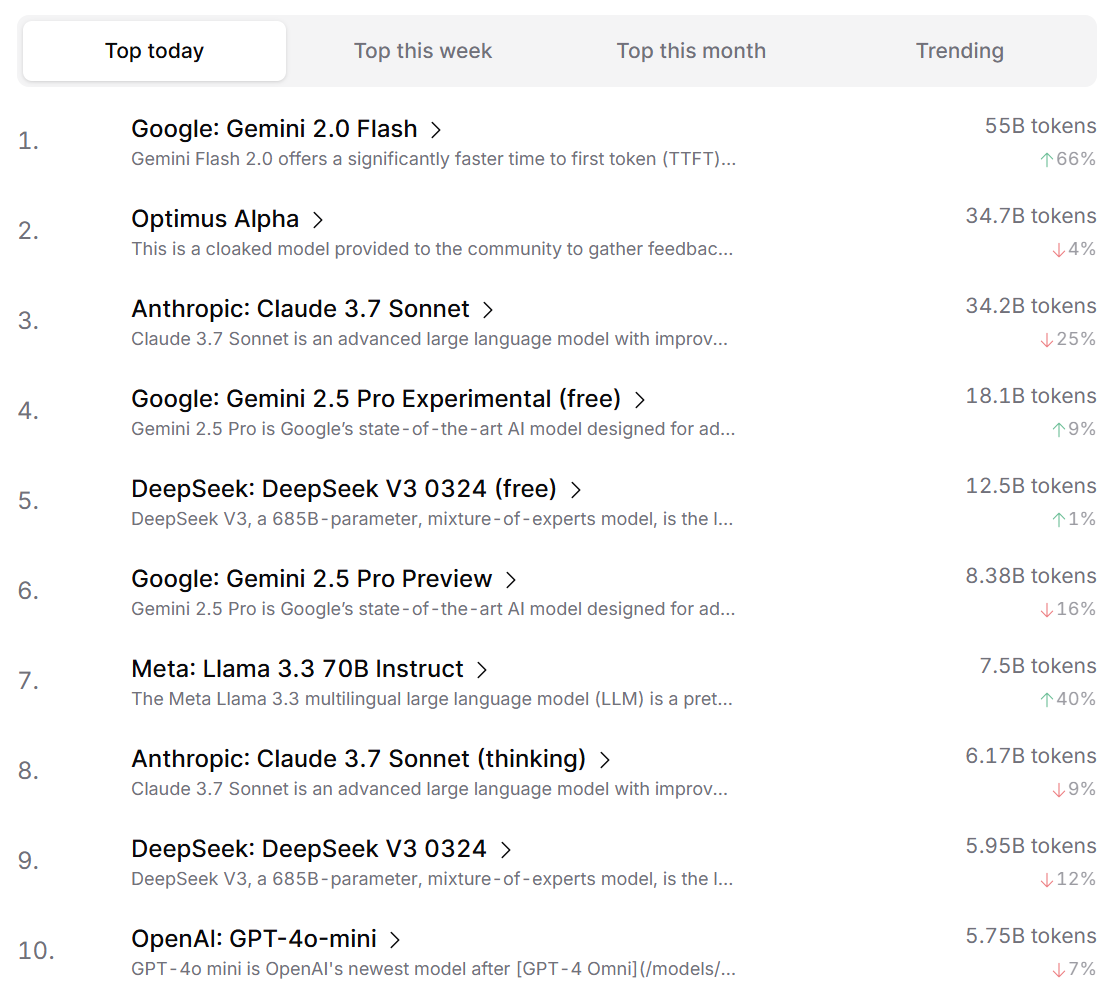Screen dimensions: 1113x994
Task: Open Google: Gemini 2.0 Flash model link
Action: coord(274,129)
